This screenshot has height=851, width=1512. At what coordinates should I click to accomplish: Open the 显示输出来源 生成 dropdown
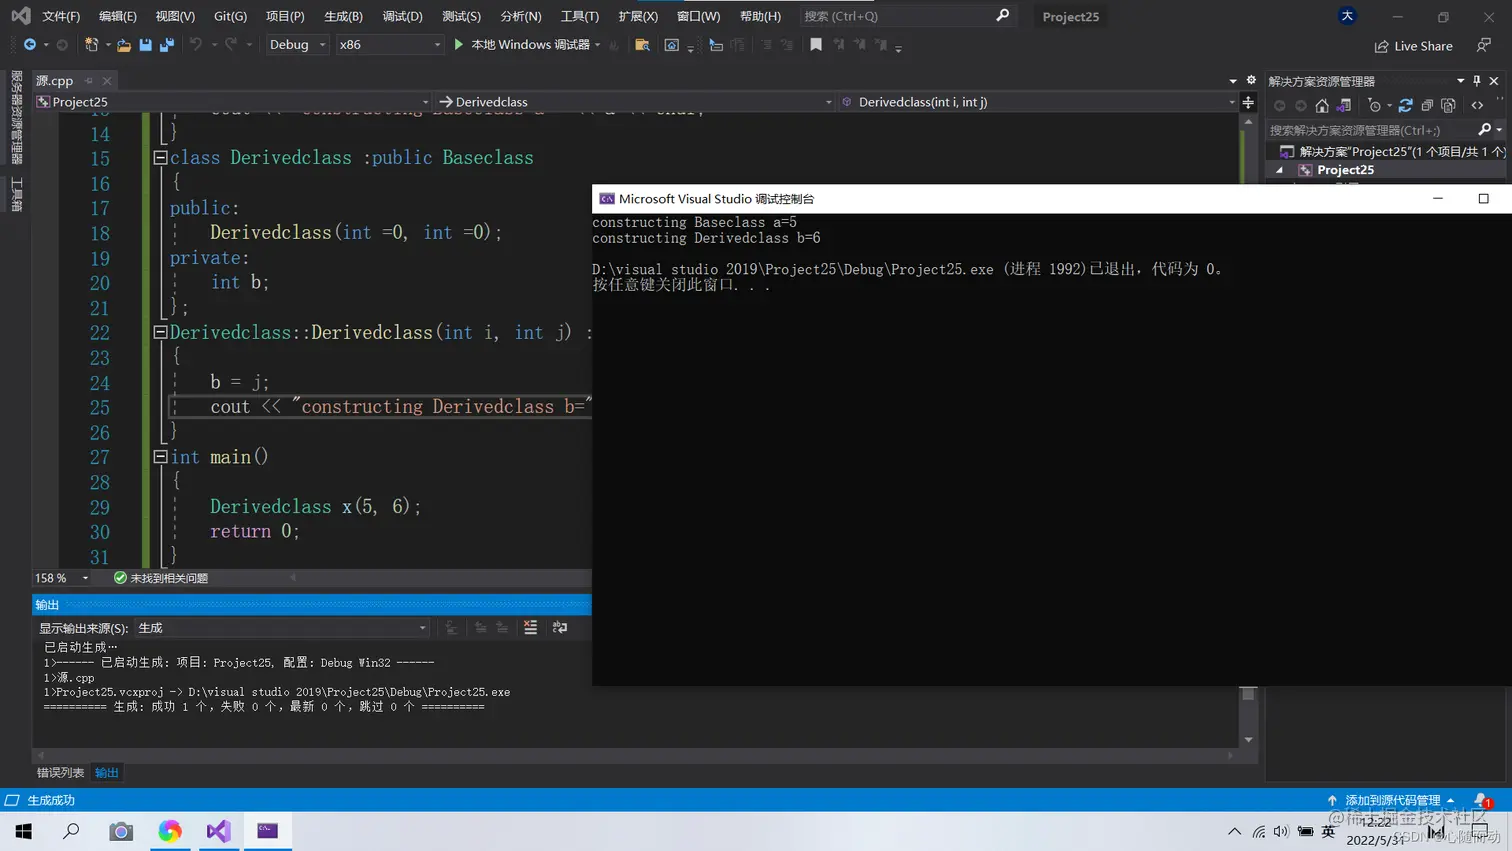[x=283, y=628]
